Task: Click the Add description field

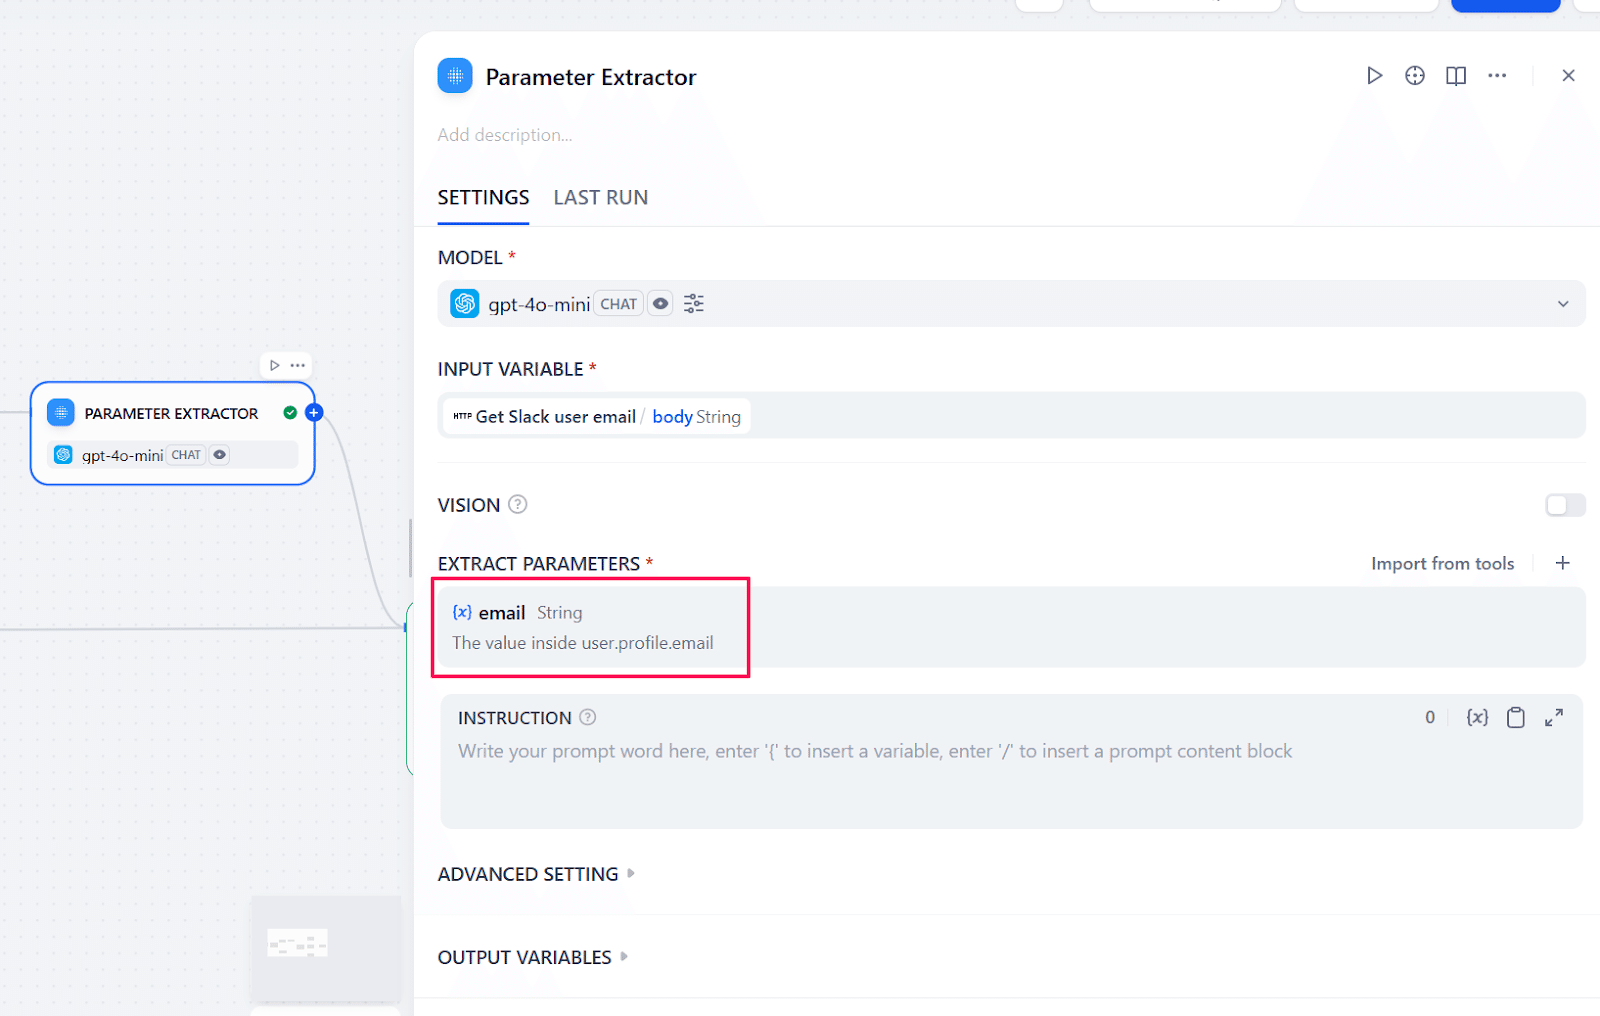Action: pyautogui.click(x=505, y=135)
